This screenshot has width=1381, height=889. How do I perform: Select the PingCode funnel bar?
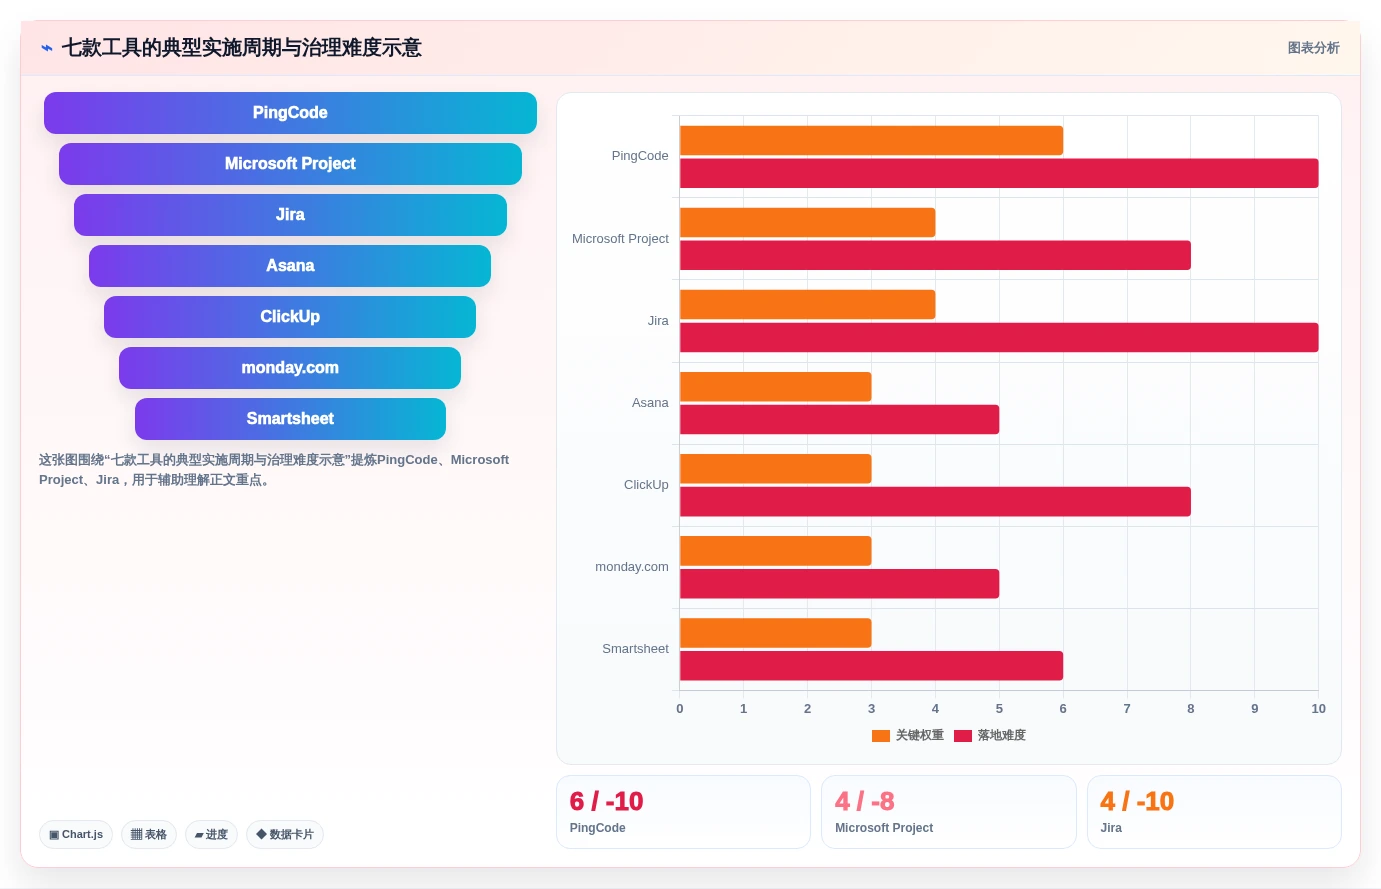tap(290, 113)
